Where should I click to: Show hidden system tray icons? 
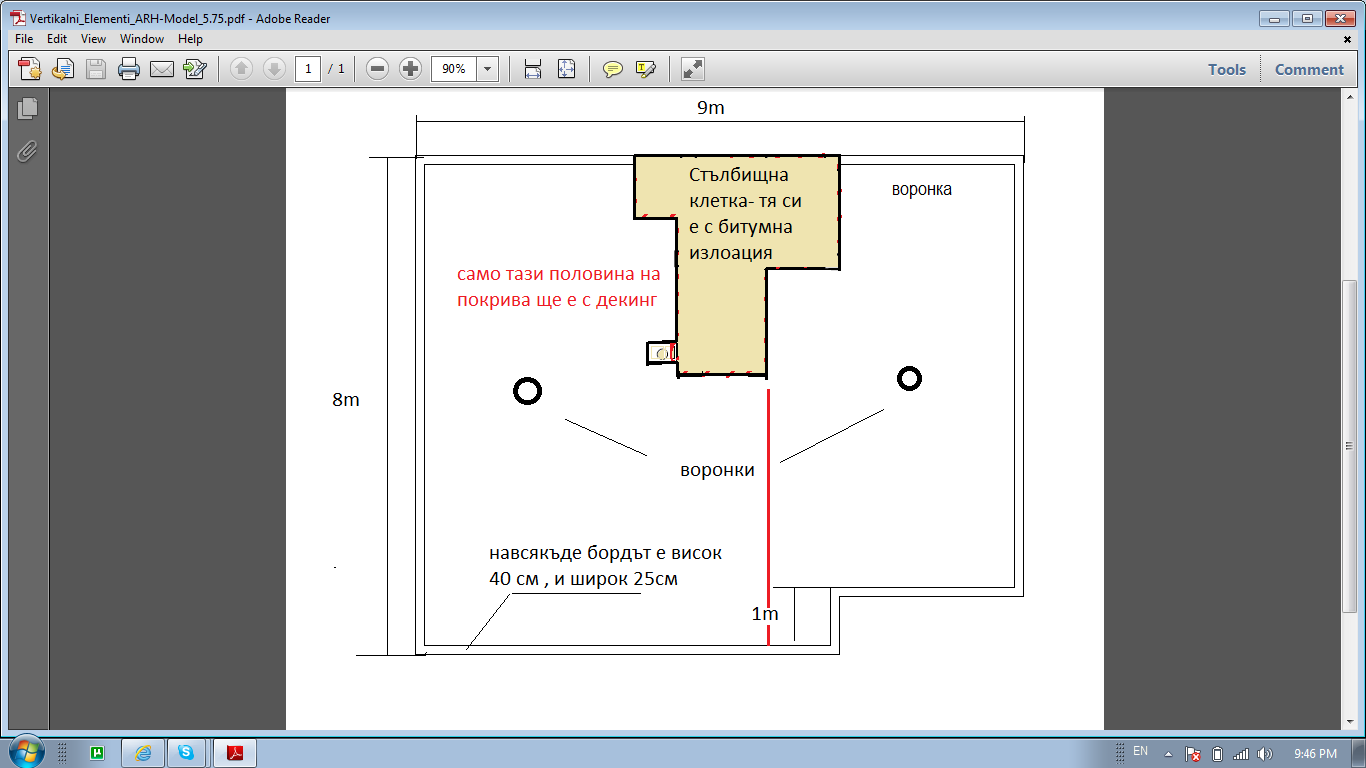coord(1168,754)
